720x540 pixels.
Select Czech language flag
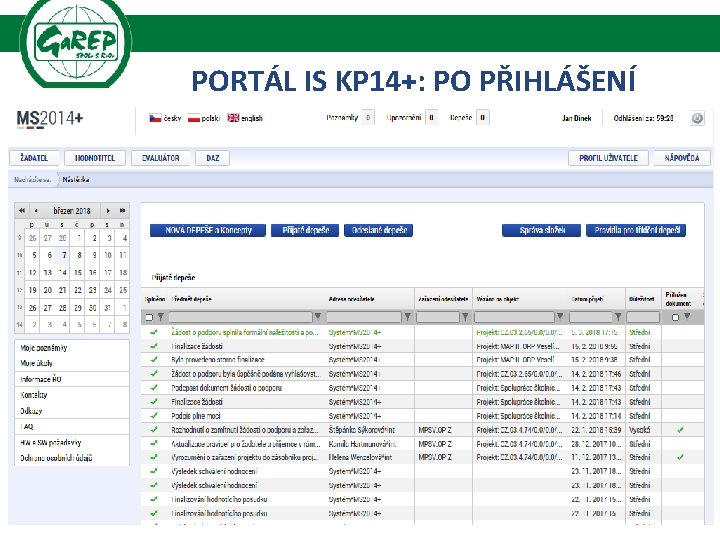click(x=155, y=118)
